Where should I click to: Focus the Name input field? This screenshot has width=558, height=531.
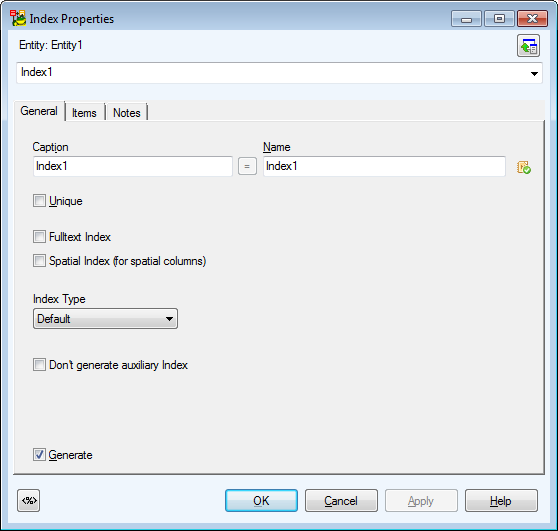click(384, 166)
